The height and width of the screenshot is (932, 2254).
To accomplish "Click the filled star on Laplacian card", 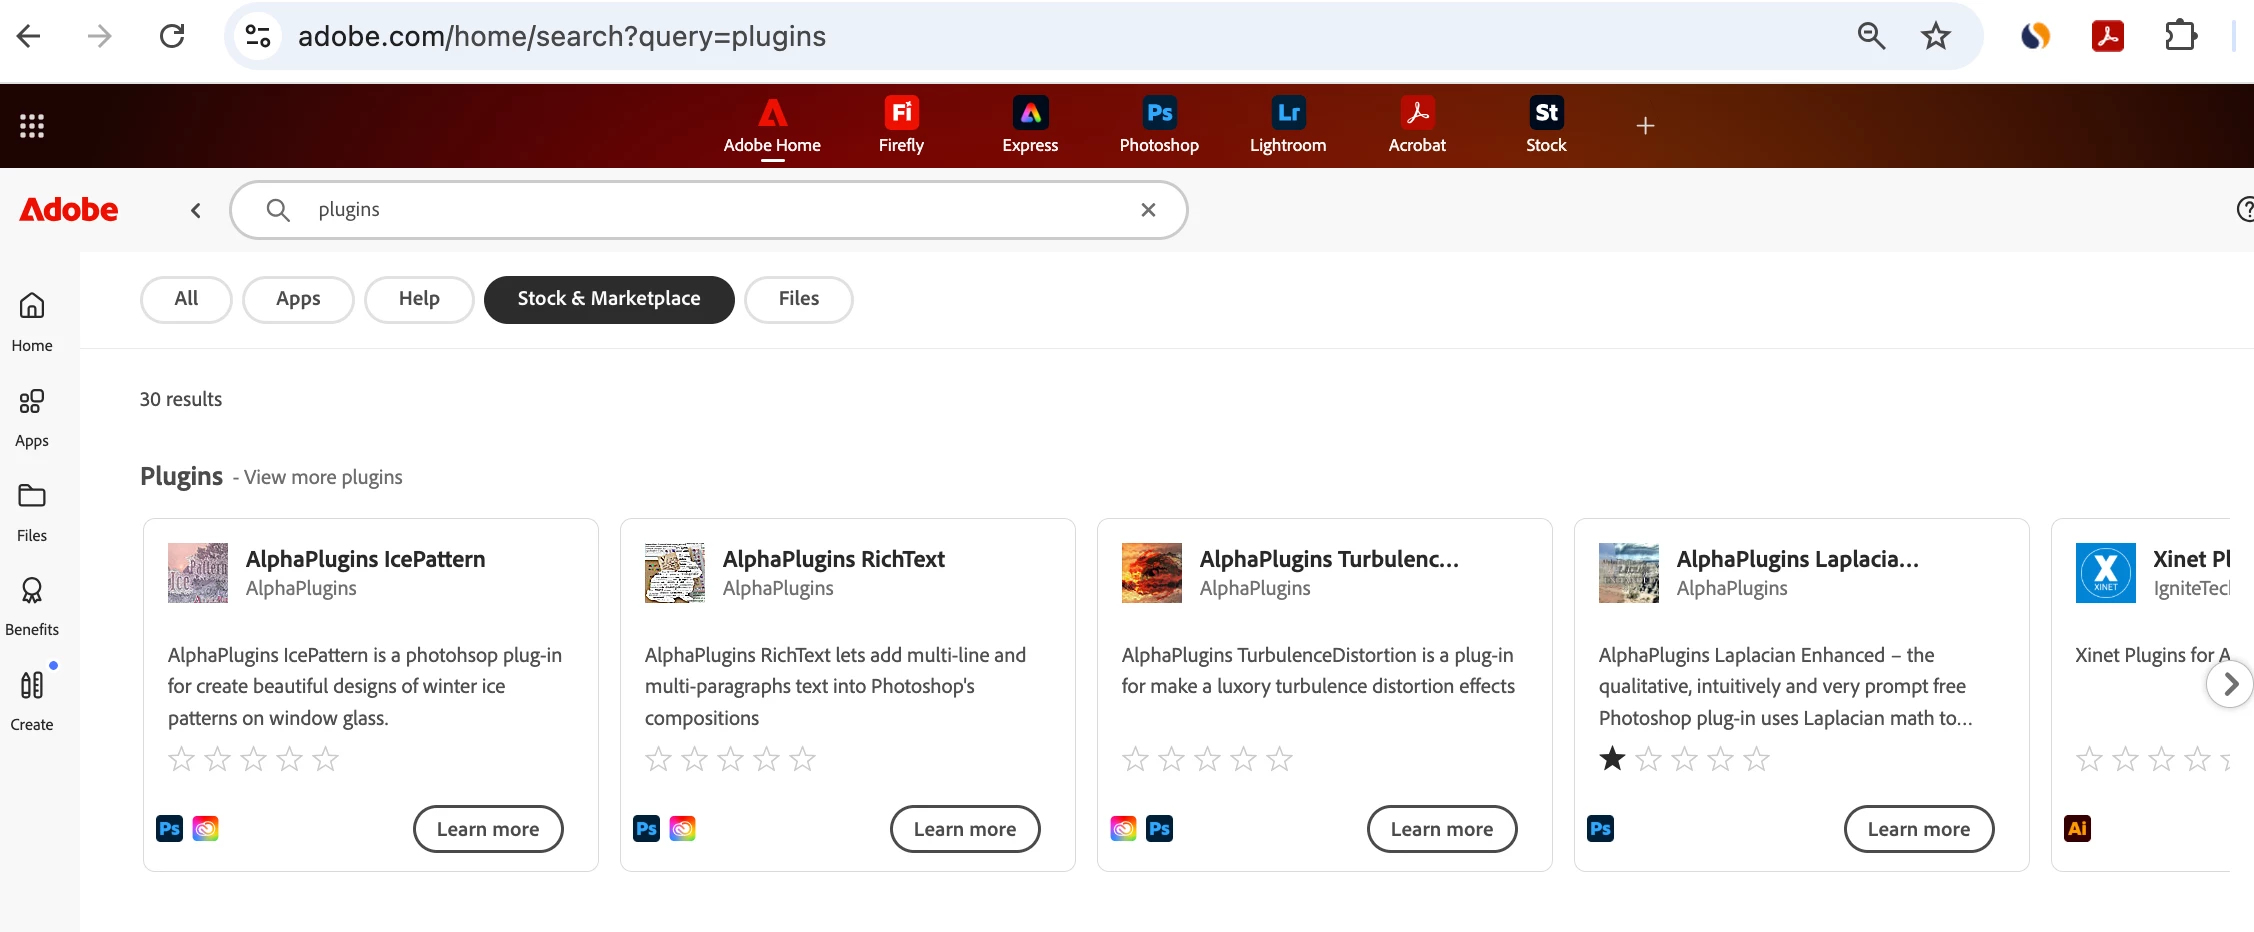I will [1612, 759].
